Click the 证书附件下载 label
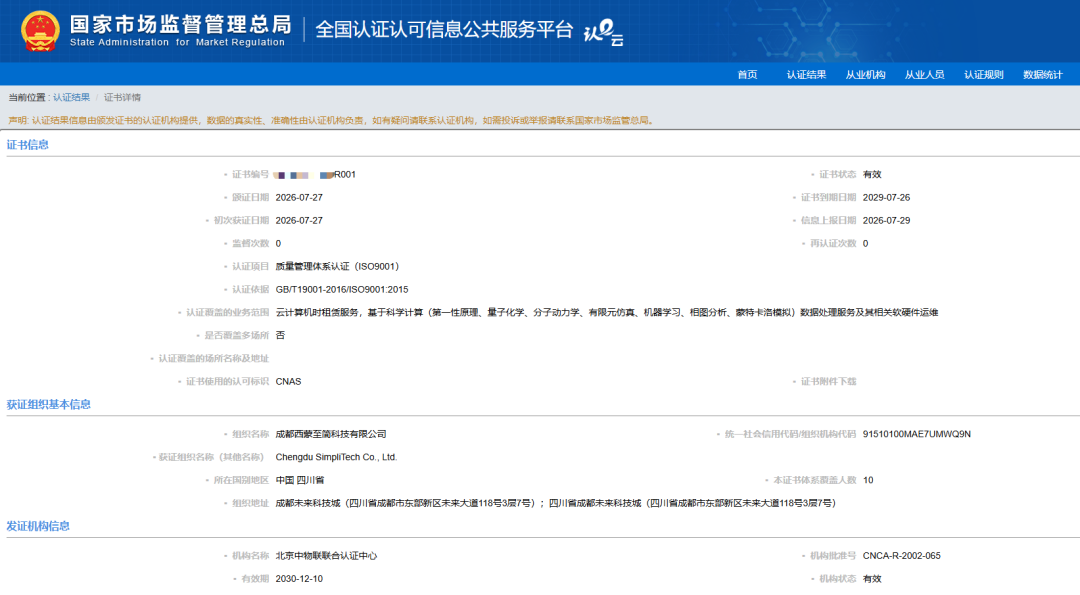The width and height of the screenshot is (1080, 595). coord(828,382)
